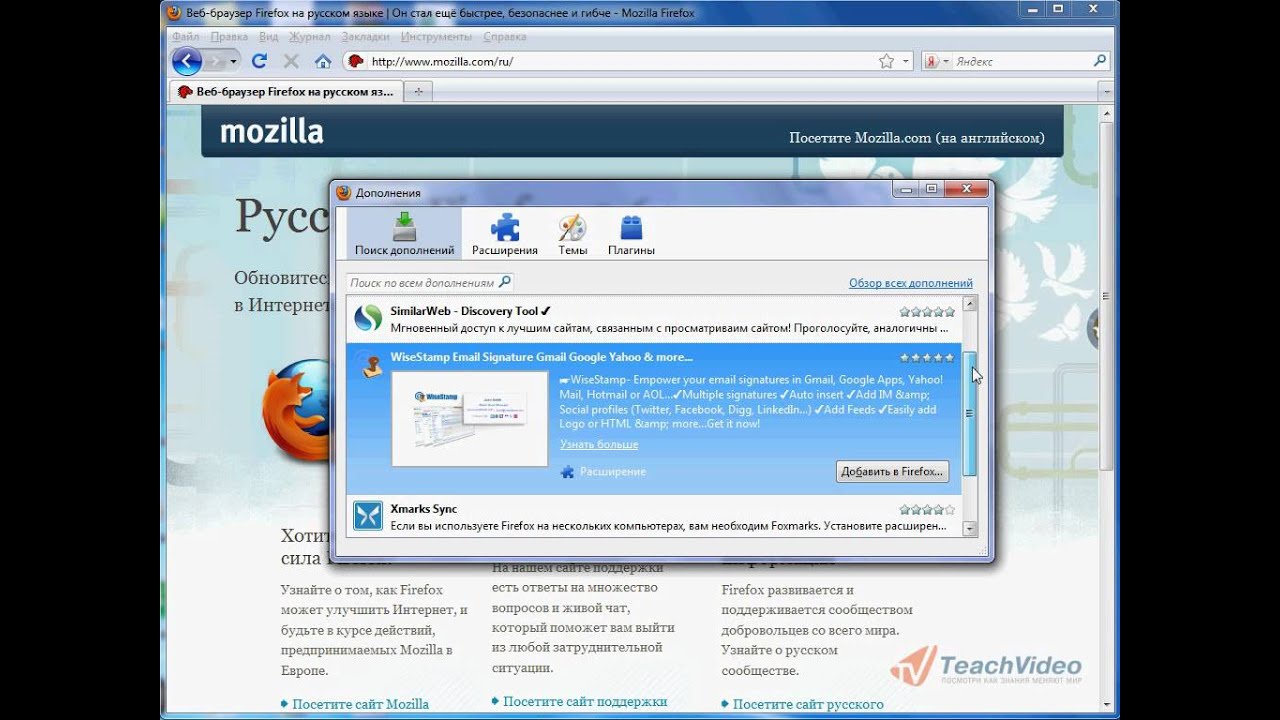
Task: Bookmark this page with the star icon
Action: 886,61
